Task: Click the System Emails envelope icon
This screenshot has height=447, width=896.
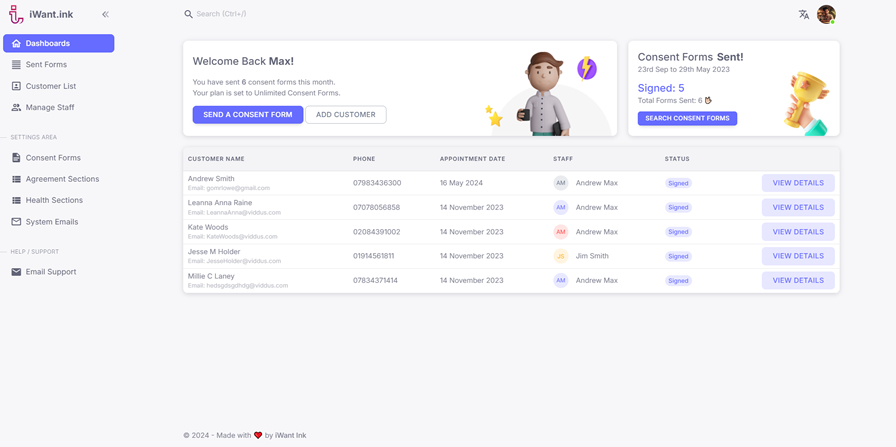Action: 16,222
